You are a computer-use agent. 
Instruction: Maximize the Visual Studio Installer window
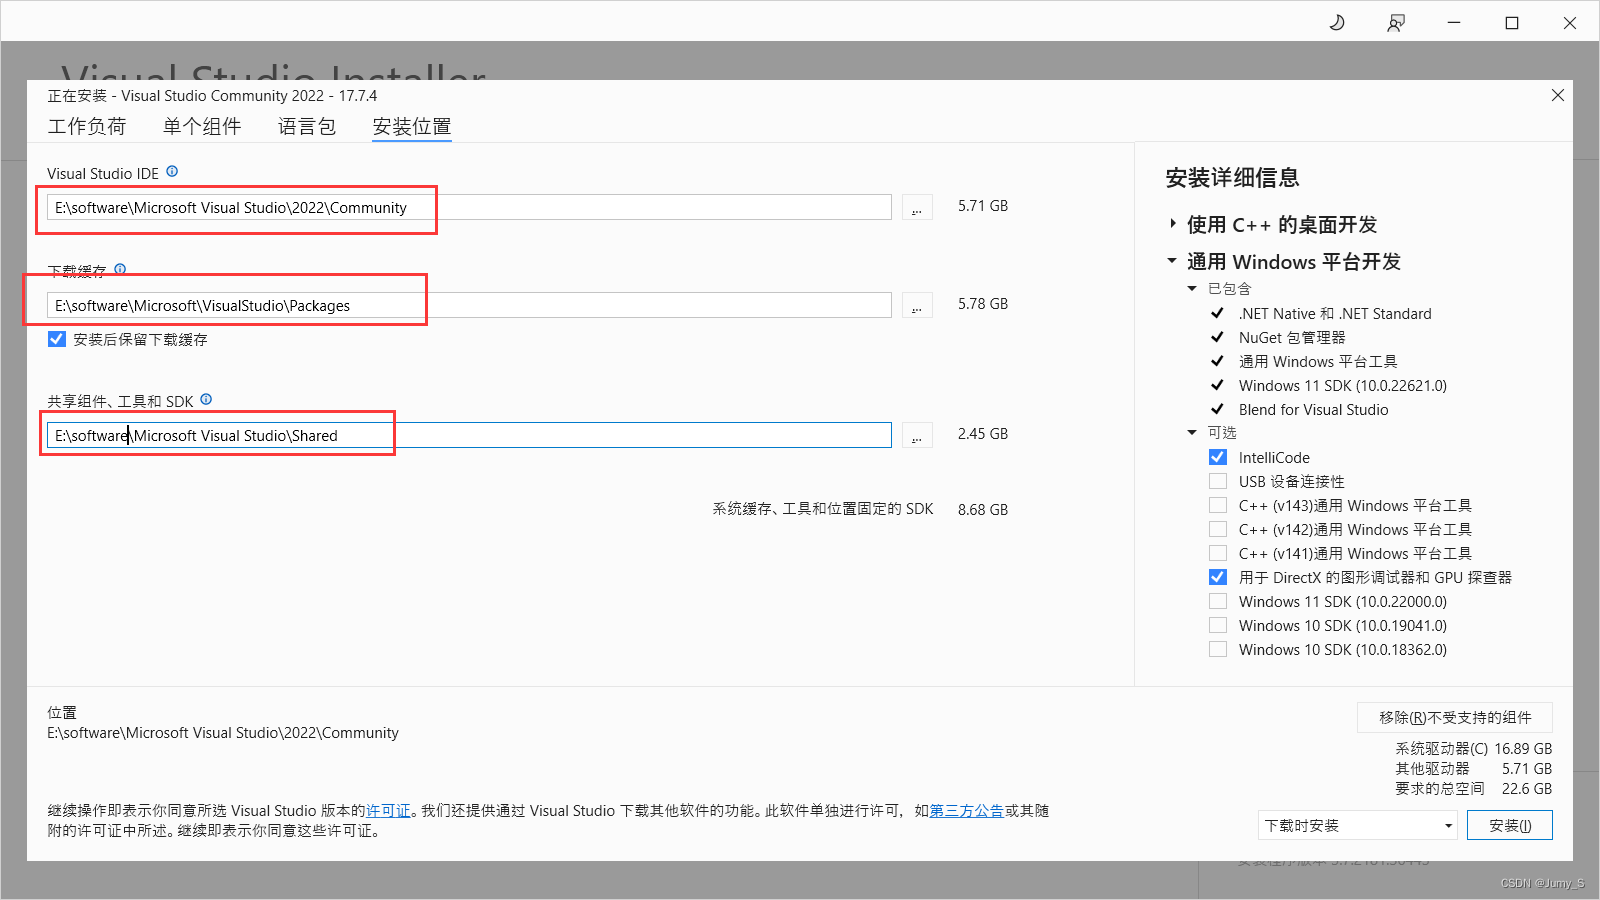click(1512, 23)
